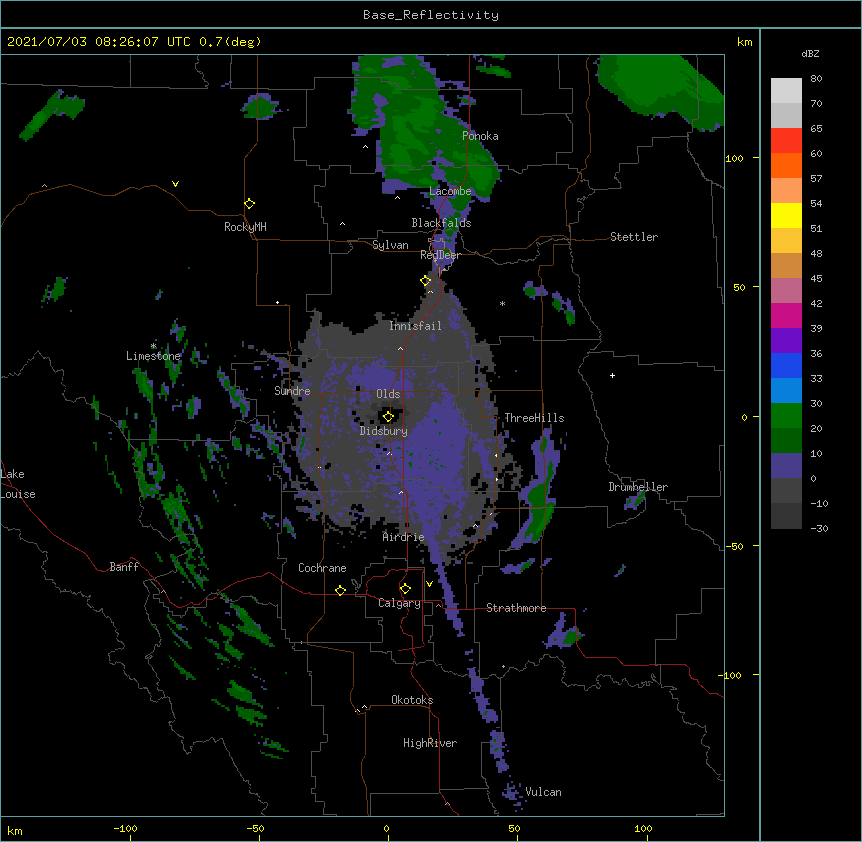Click the ThreeHills city label

[x=534, y=418]
